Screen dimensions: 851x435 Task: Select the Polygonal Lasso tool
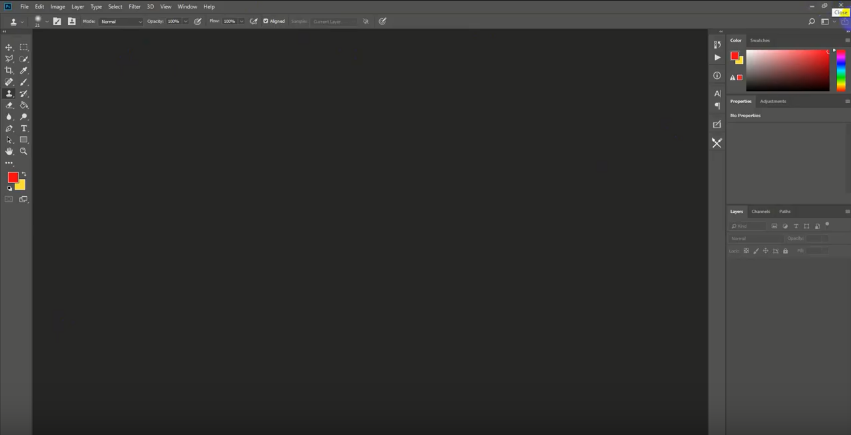point(9,59)
